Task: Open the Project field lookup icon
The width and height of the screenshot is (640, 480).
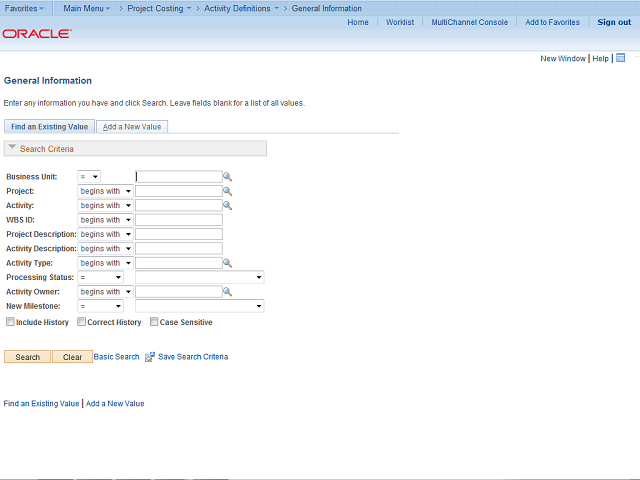Action: pos(228,191)
